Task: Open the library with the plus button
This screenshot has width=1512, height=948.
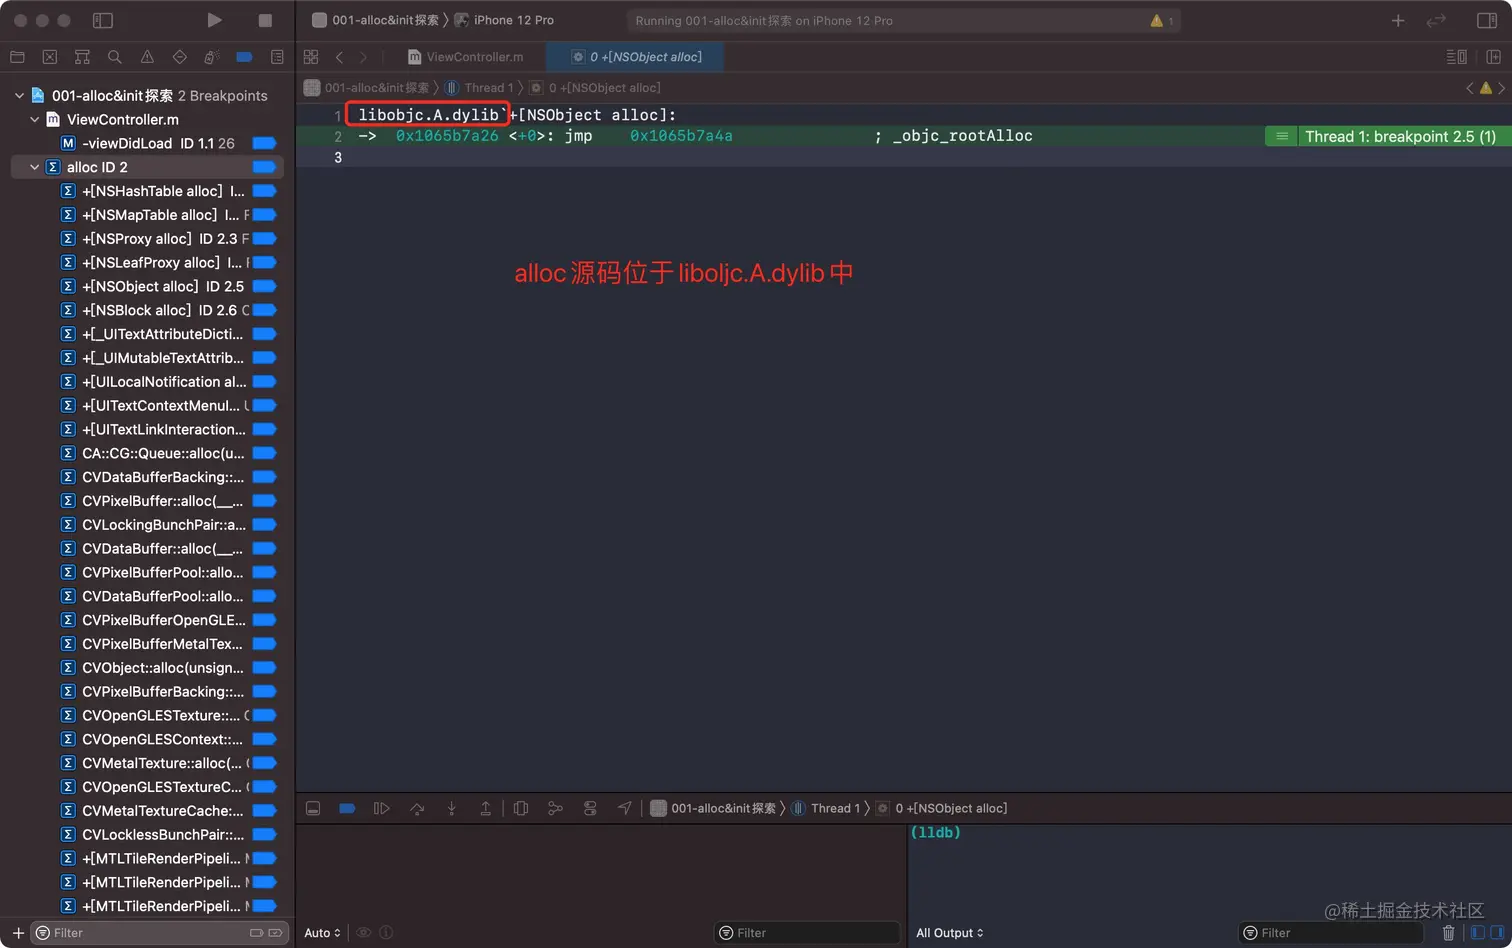Action: click(x=1398, y=20)
